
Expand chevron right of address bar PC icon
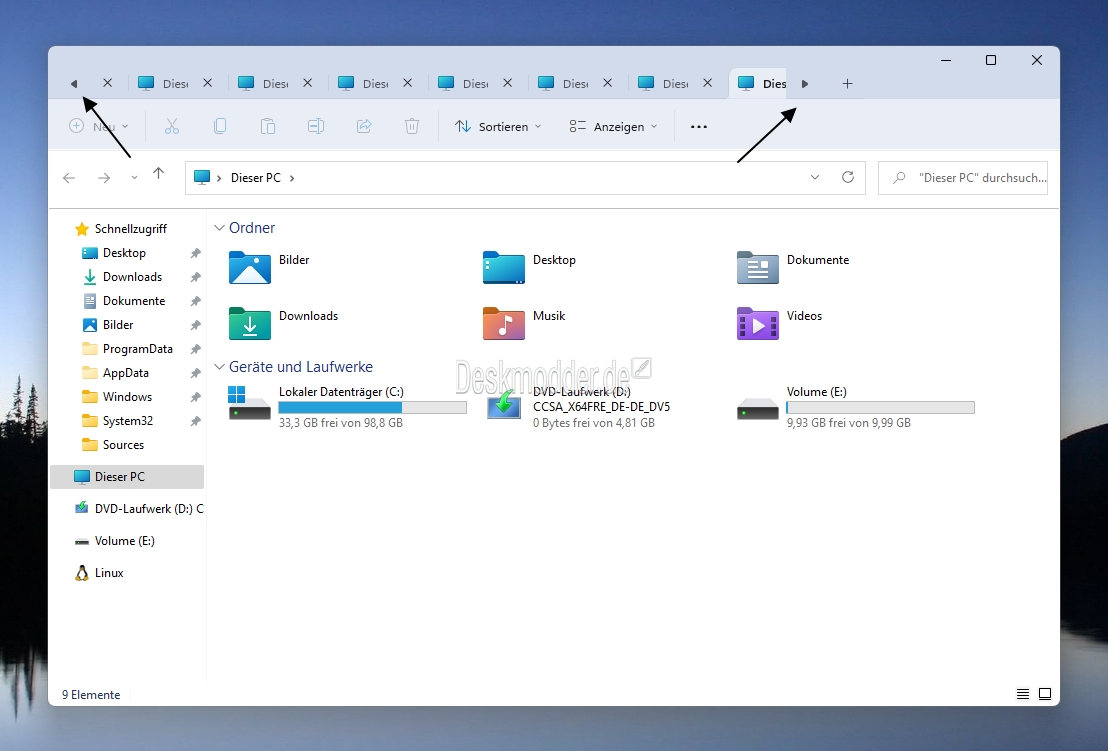[x=219, y=178]
